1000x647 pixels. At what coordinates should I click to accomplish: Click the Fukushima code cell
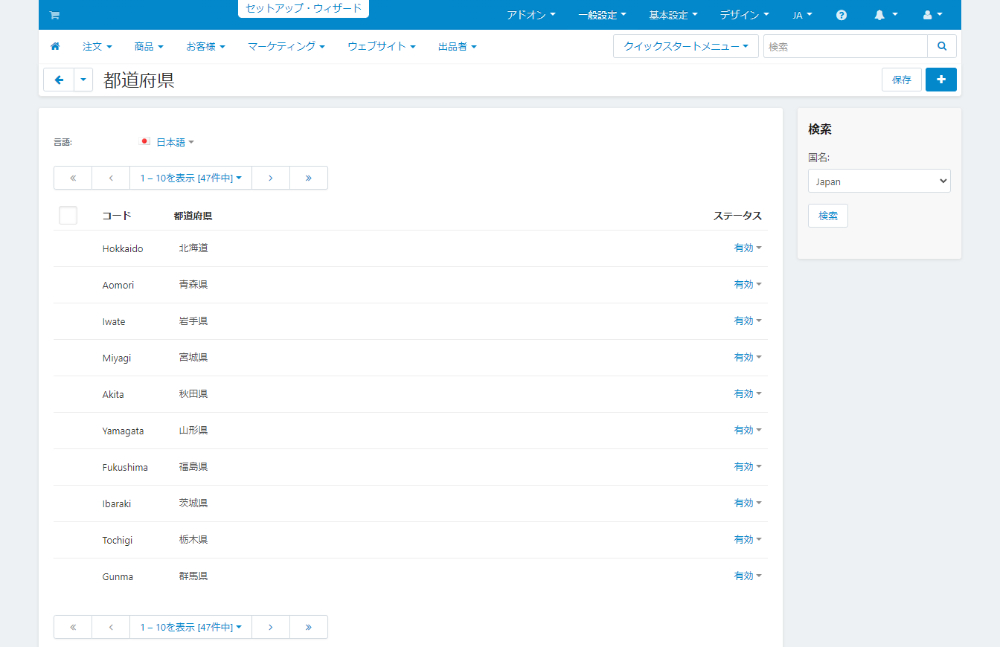125,467
